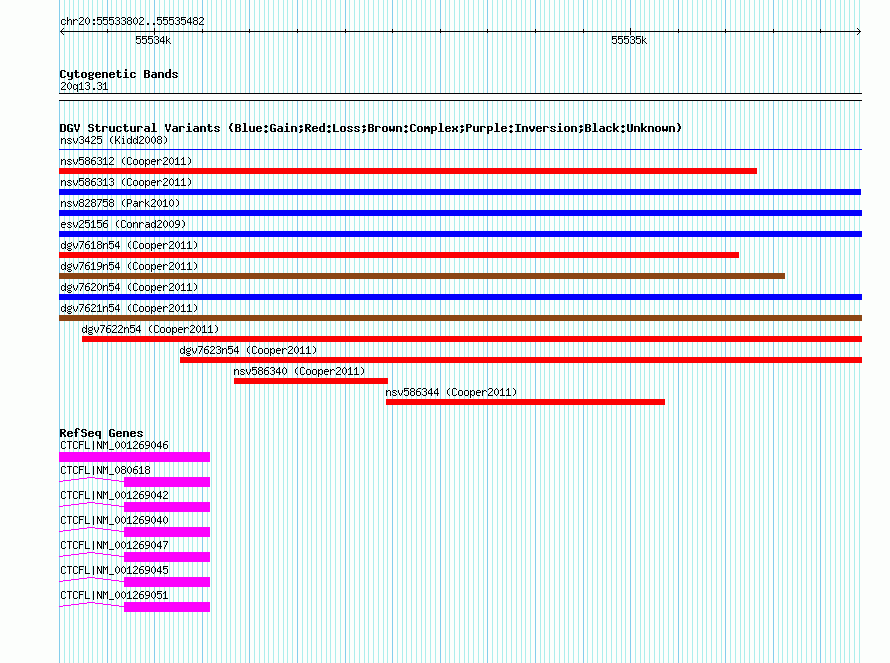Click the NM_001269051 intron connector line
The width and height of the screenshot is (890, 663).
[x=91, y=604]
